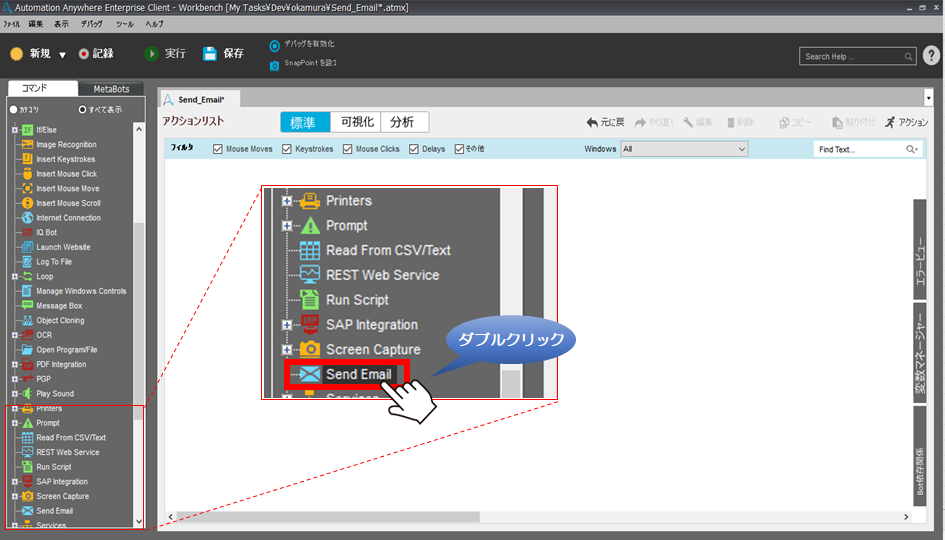This screenshot has width=945, height=540.
Task: Select the Insert Mouse Click icon
Action: (x=27, y=174)
